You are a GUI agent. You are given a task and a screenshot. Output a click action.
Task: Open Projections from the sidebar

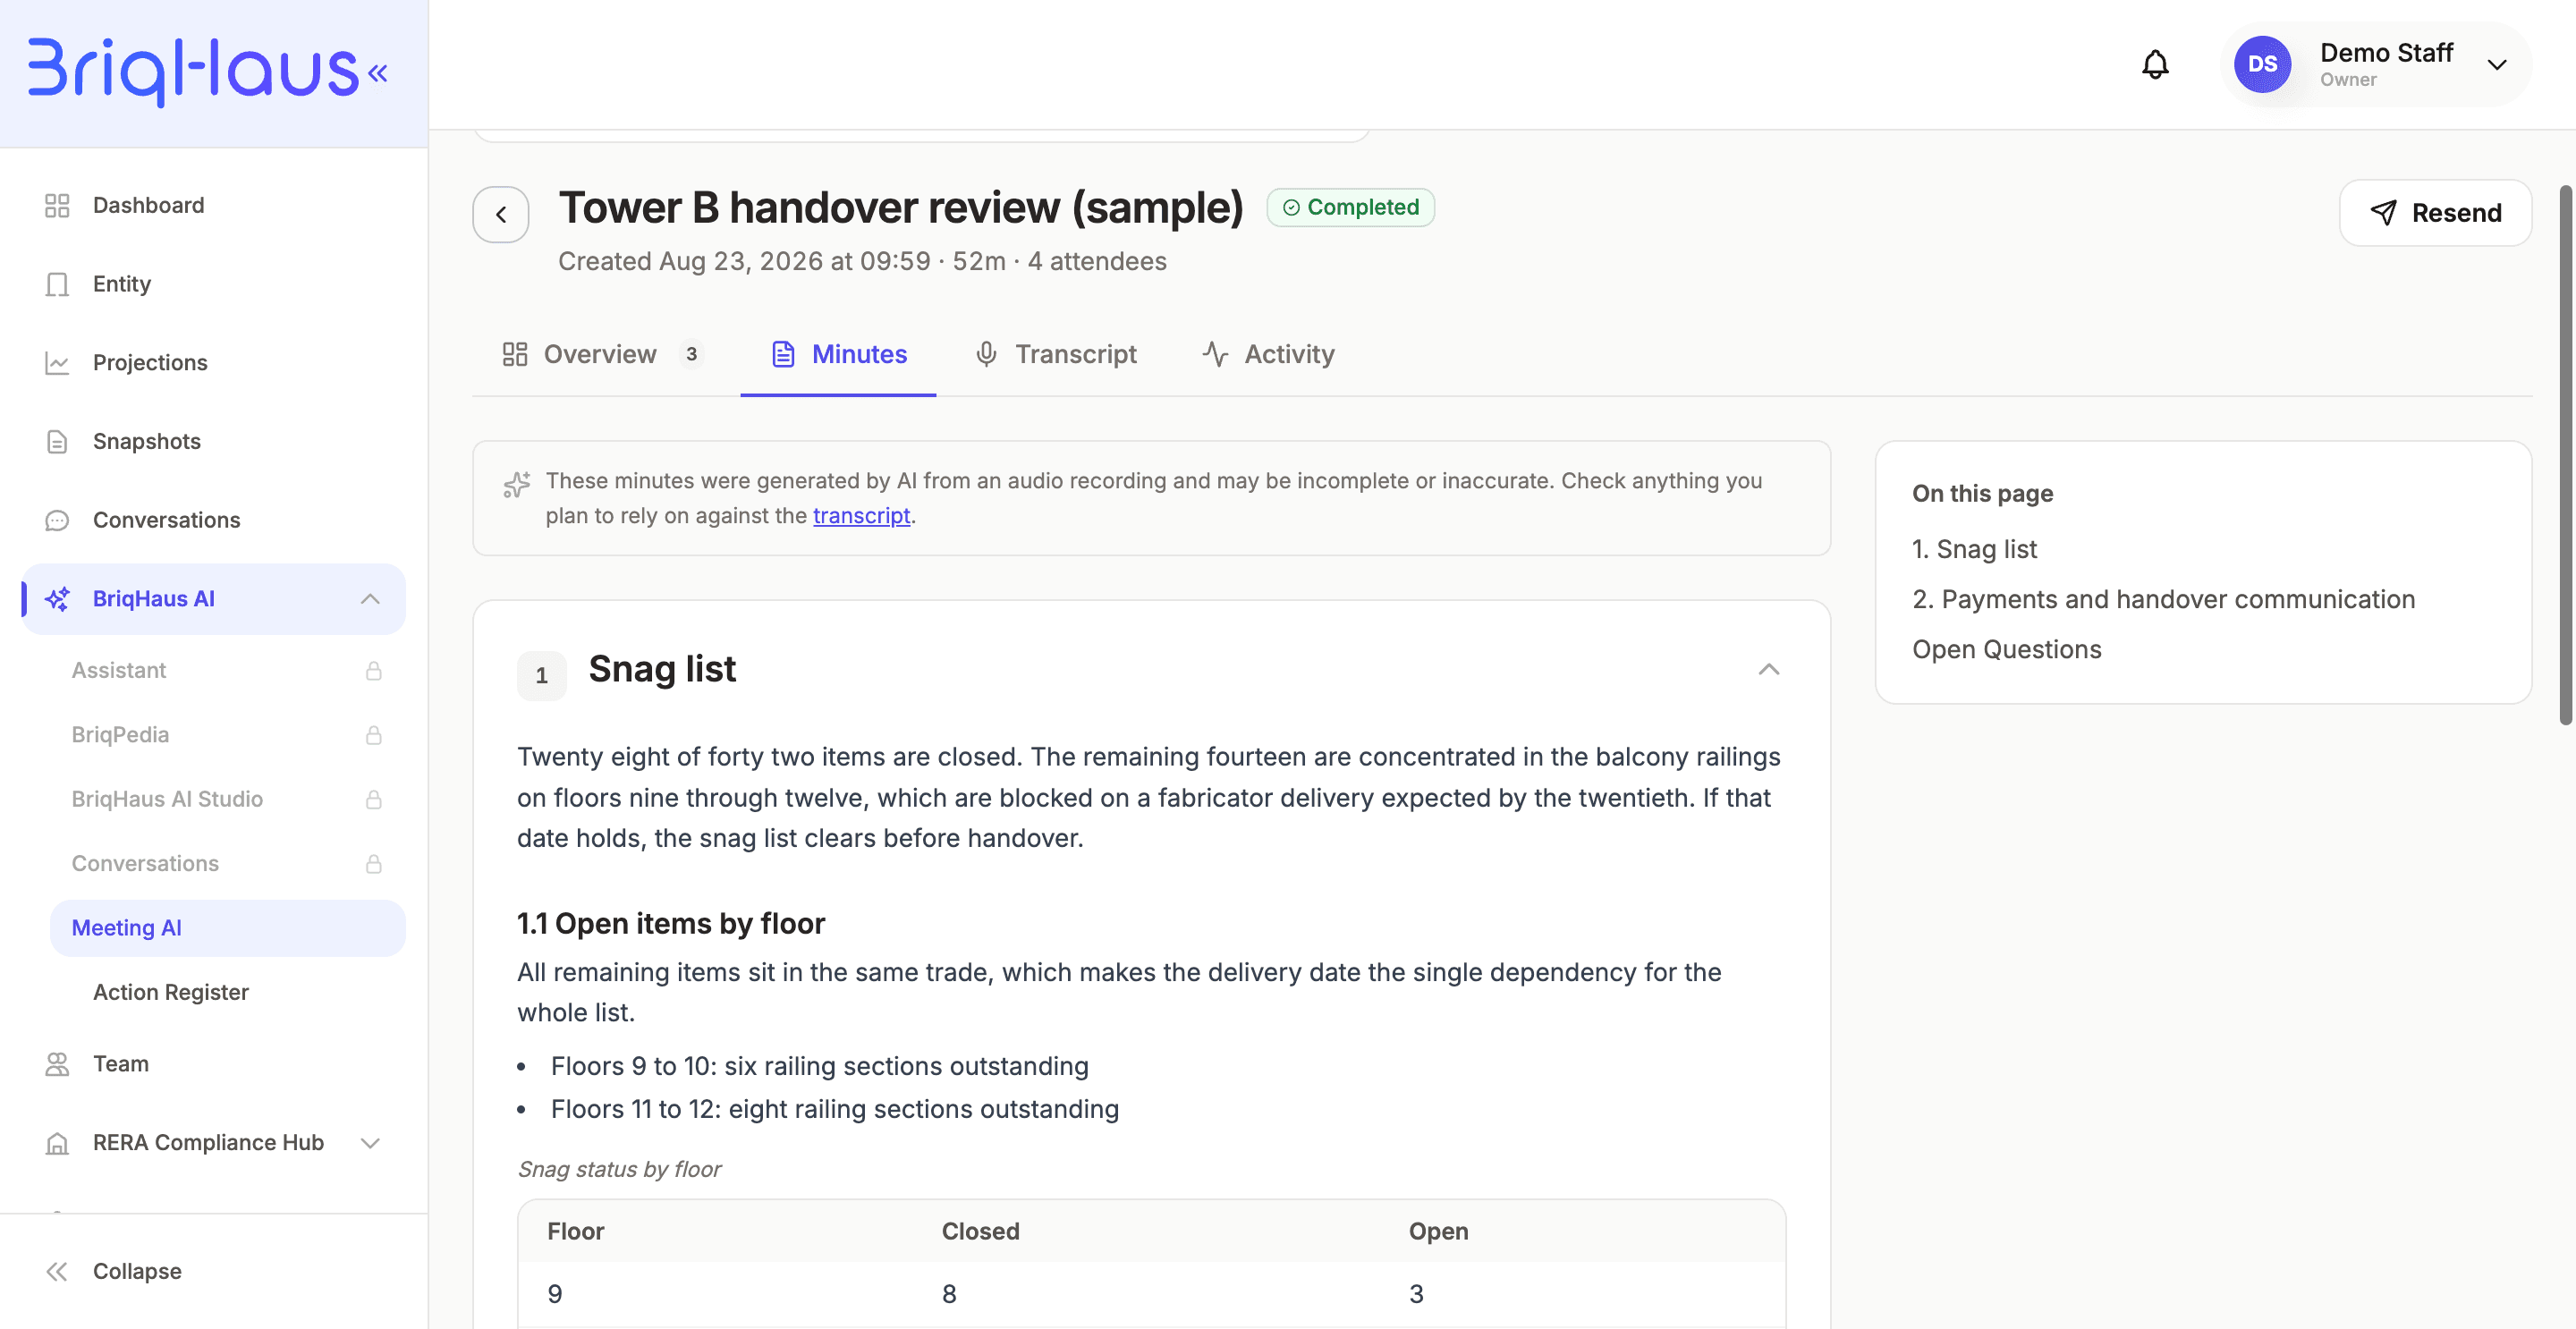tap(150, 363)
